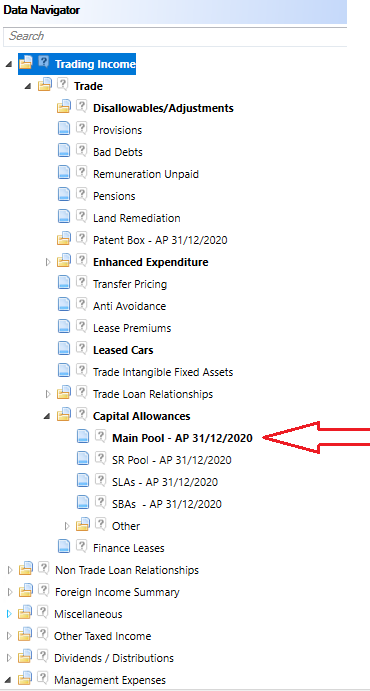Expand Other Taxed Income arrow

point(10,636)
